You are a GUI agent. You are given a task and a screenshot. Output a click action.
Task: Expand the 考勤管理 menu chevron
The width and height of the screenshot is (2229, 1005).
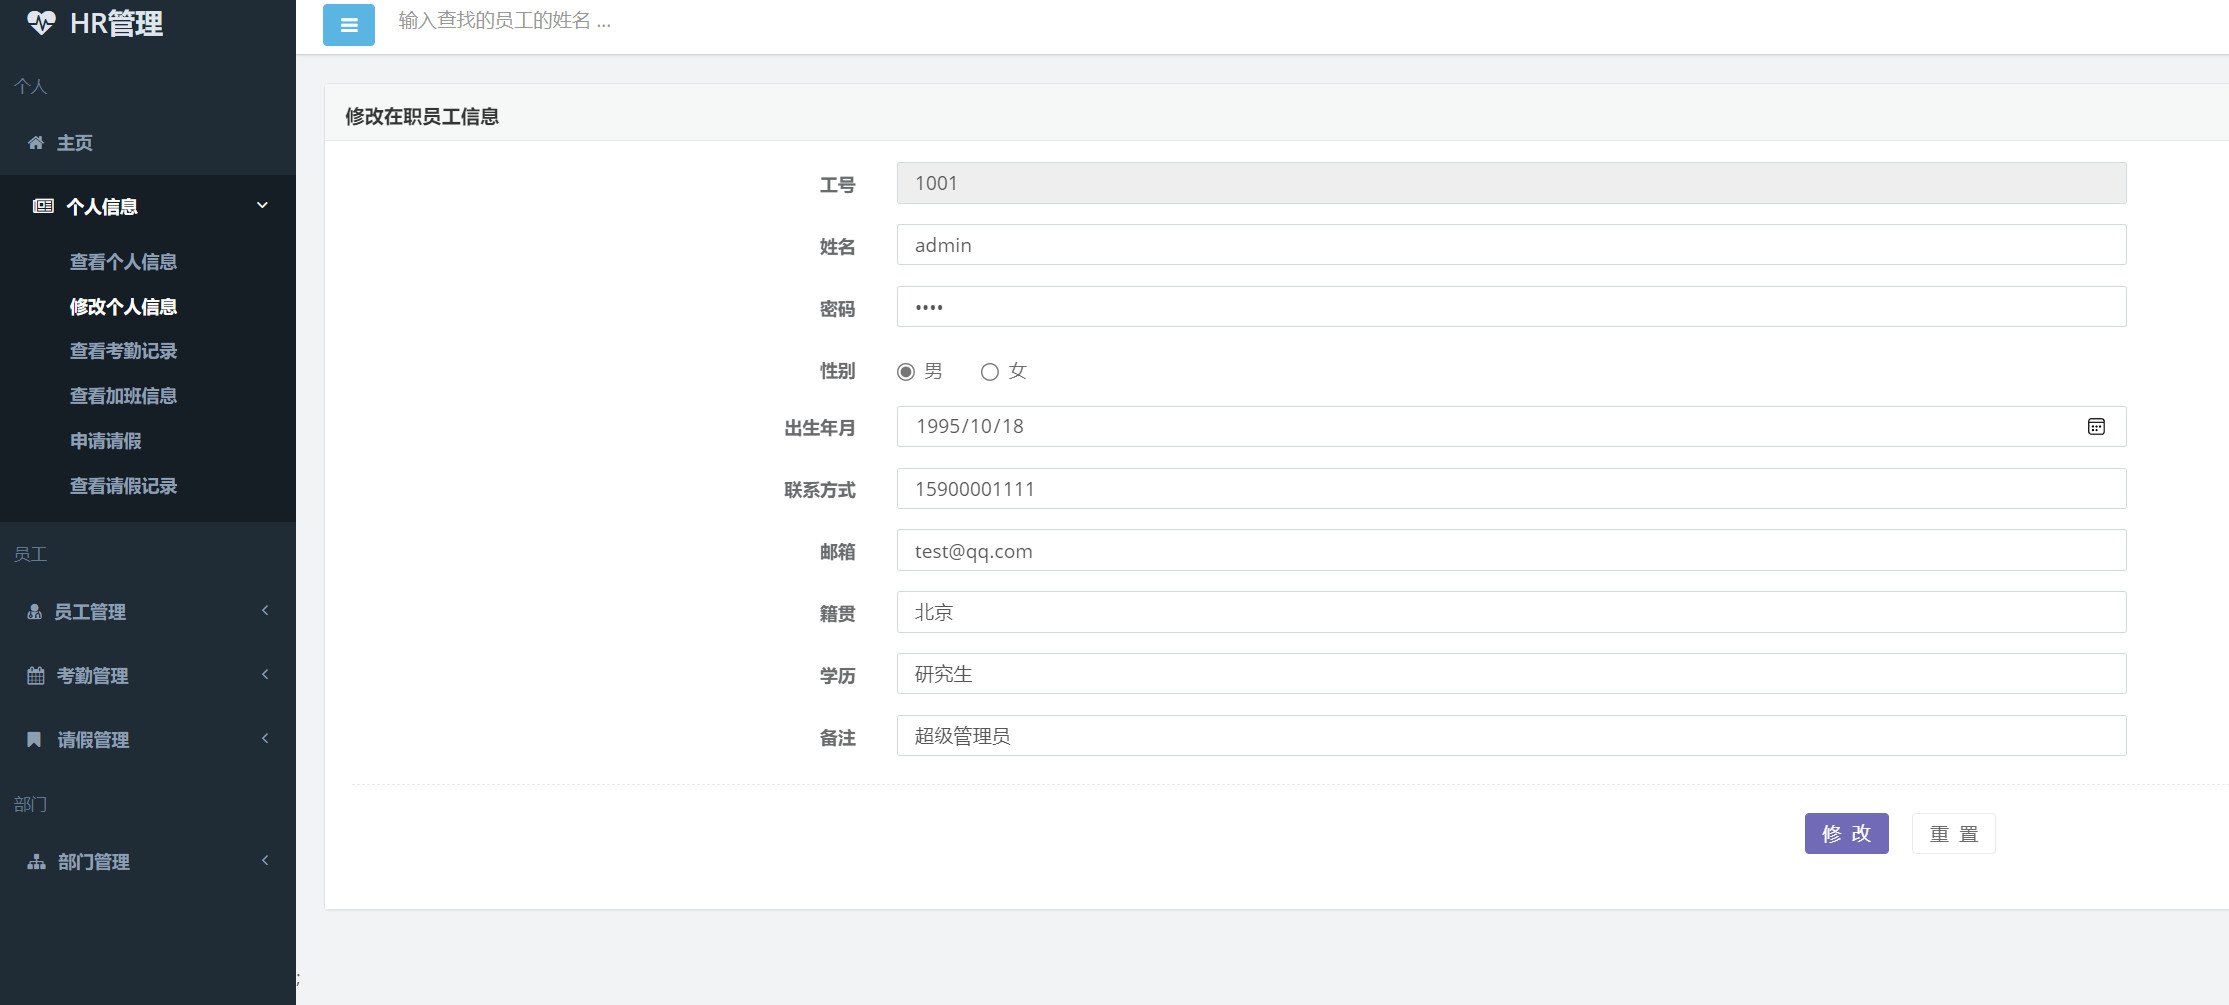tap(265, 674)
